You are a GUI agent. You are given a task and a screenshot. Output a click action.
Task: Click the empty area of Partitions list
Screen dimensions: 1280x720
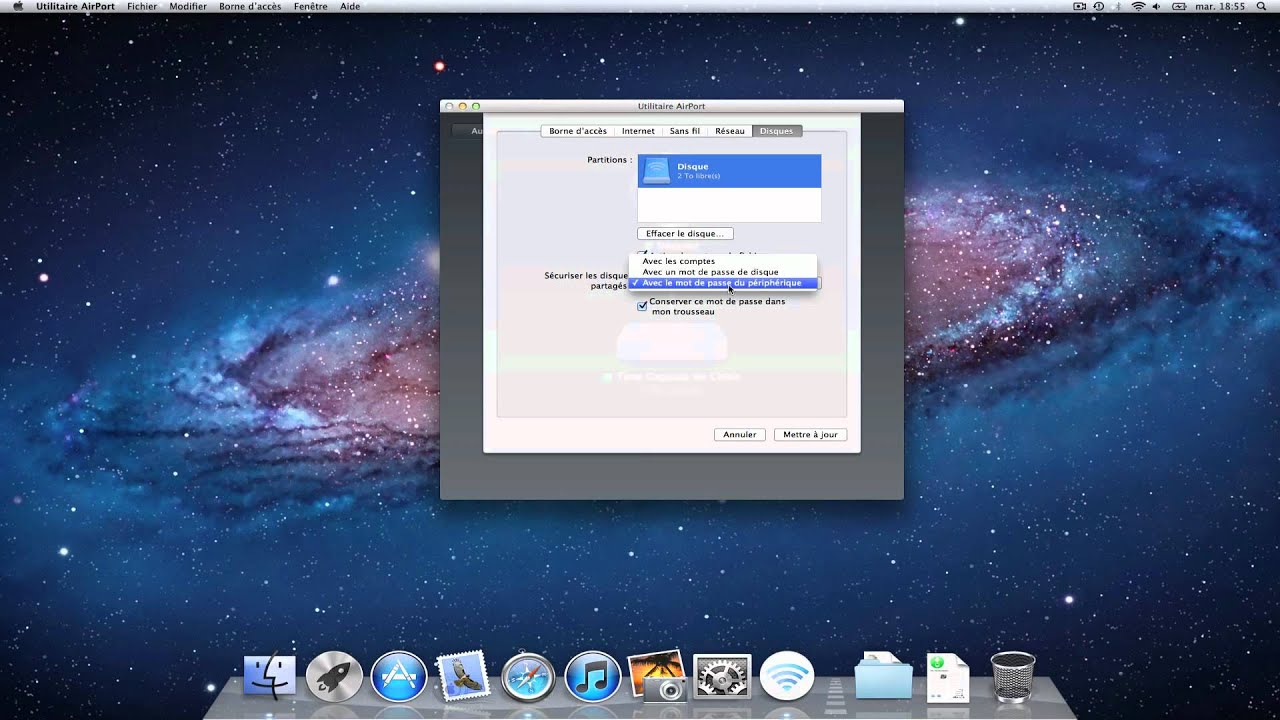(x=729, y=205)
